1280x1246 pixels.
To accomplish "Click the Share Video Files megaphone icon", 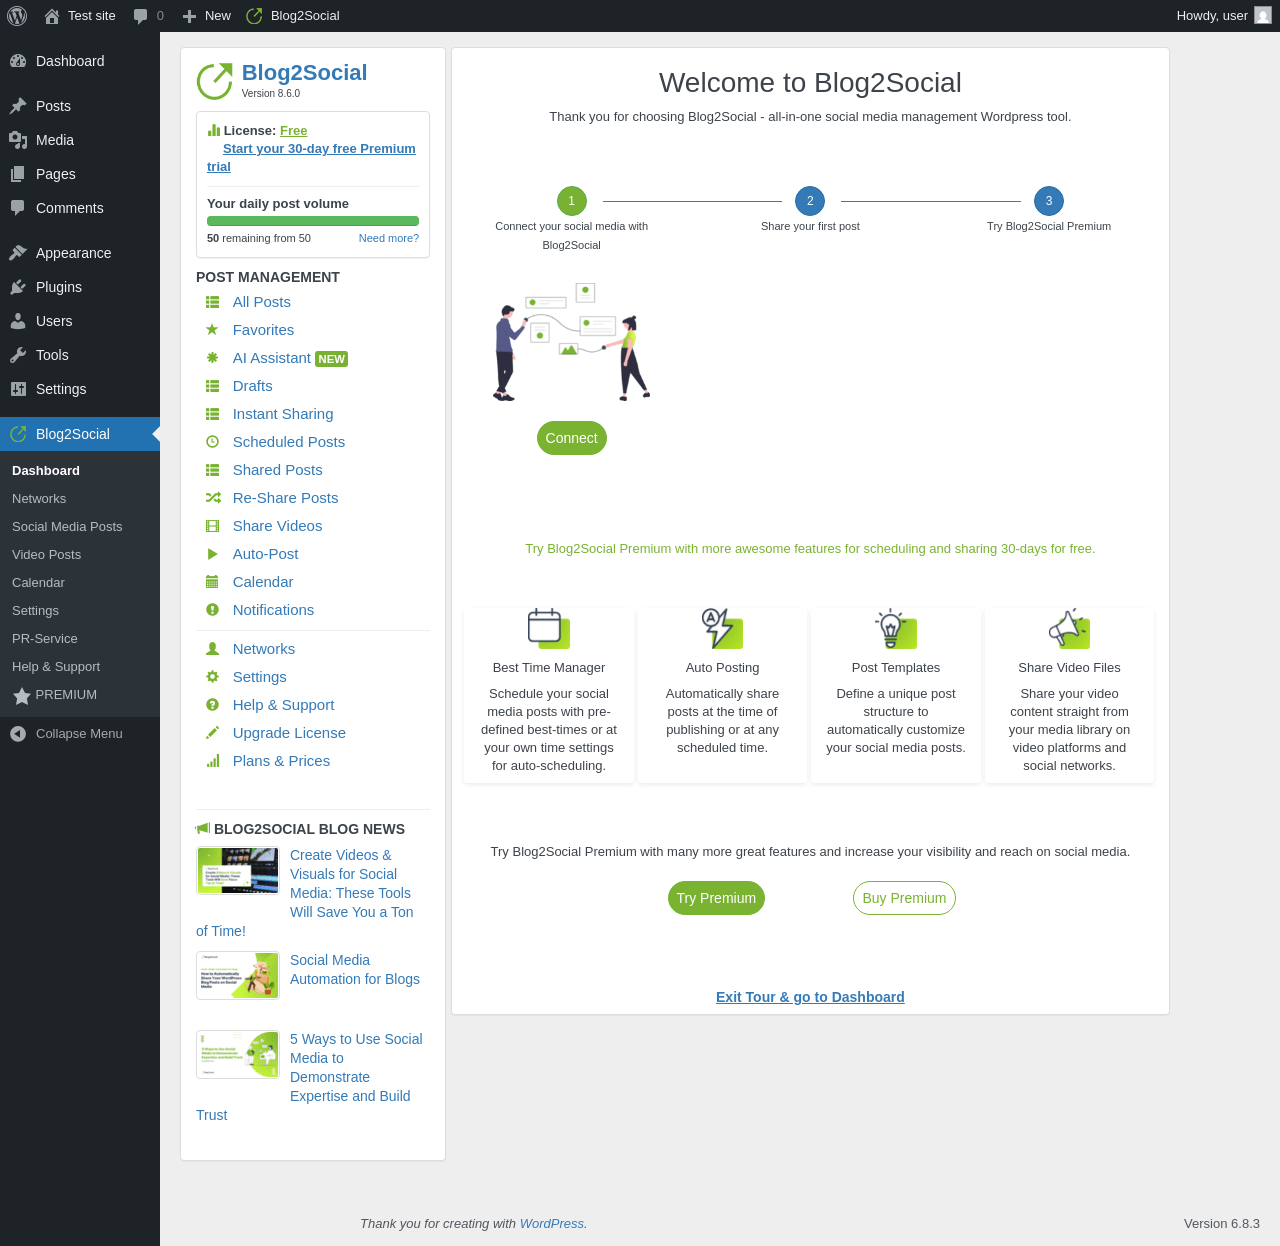I will (1069, 628).
